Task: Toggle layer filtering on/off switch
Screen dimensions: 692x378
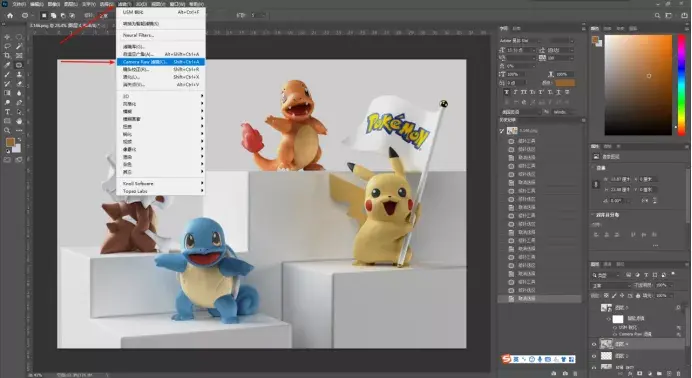Action: click(673, 274)
